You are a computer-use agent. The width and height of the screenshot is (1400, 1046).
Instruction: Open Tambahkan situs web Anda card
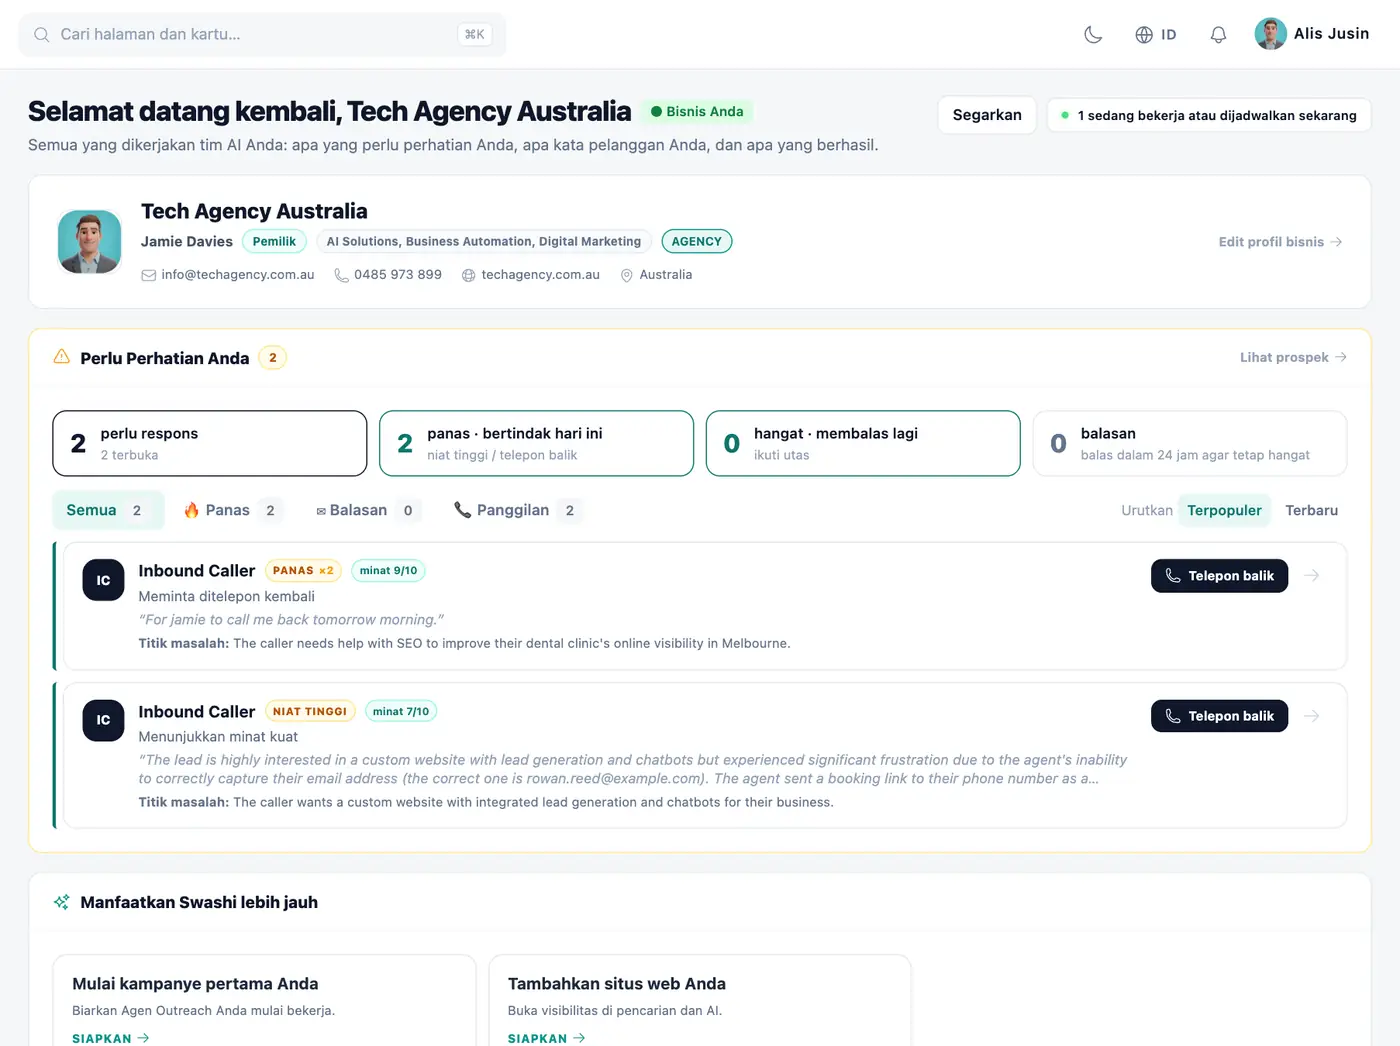coord(700,1000)
